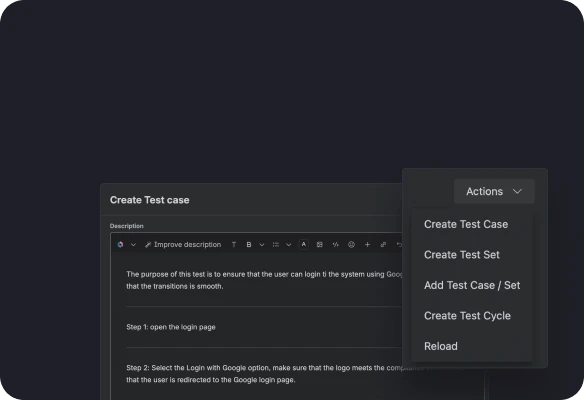
Task: Collapse the Actions dropdown
Action: 494,191
